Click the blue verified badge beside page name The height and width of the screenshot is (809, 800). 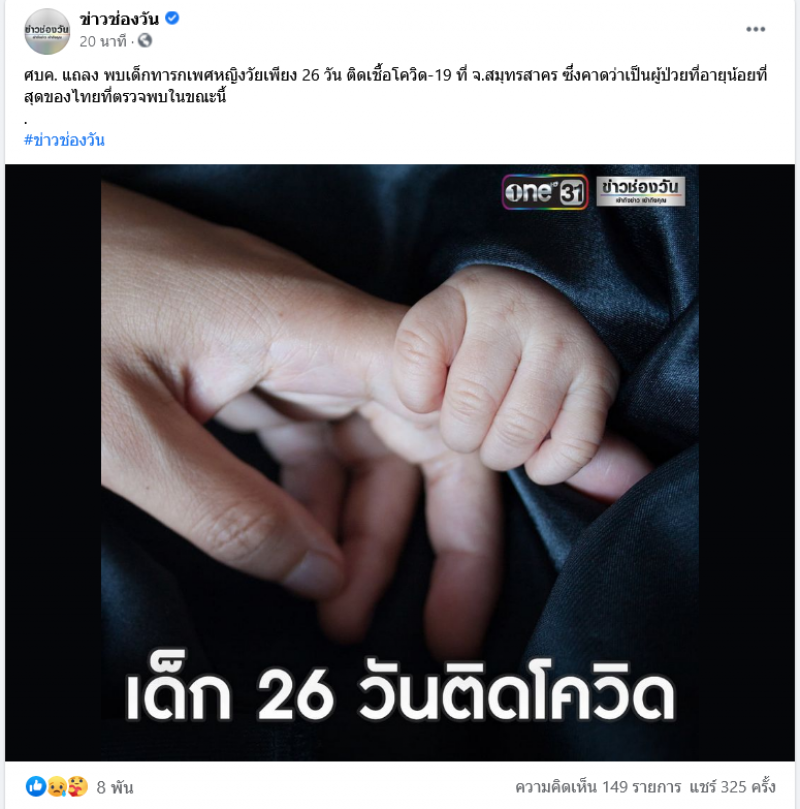[172, 19]
